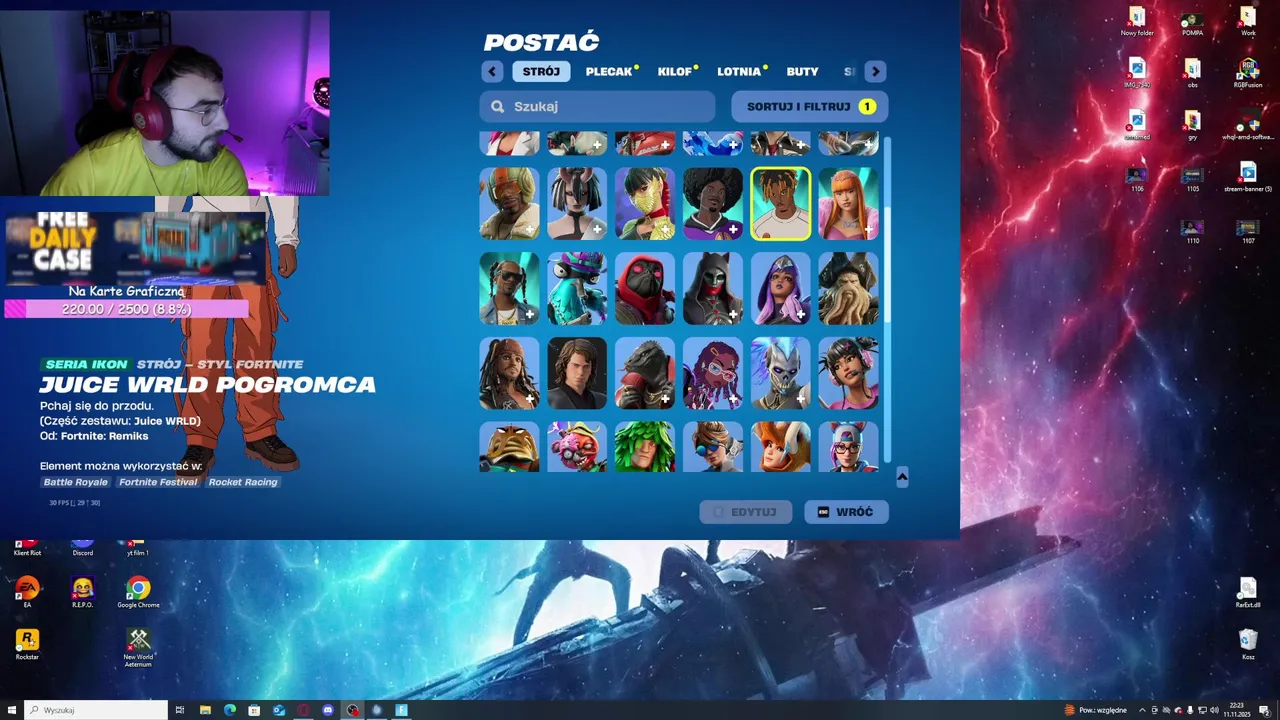Select the afro-haired character outfit
Image resolution: width=1280 pixels, height=720 pixels.
pos(713,204)
